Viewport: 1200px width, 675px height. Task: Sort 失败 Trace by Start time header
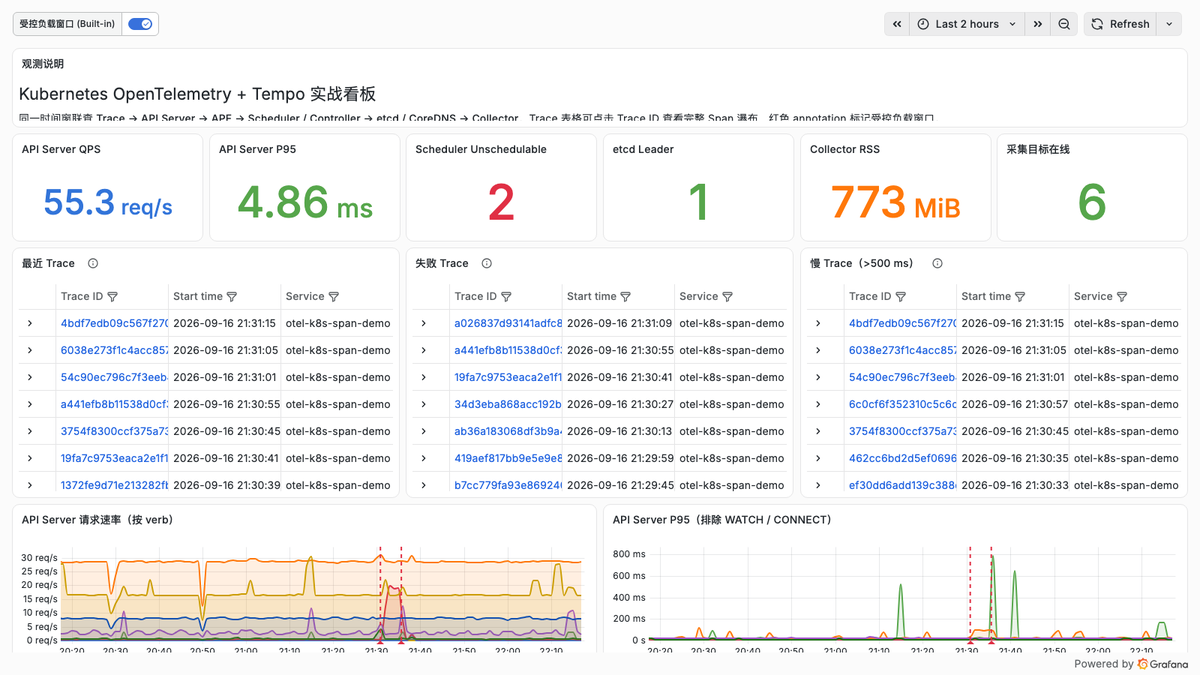click(x=592, y=297)
